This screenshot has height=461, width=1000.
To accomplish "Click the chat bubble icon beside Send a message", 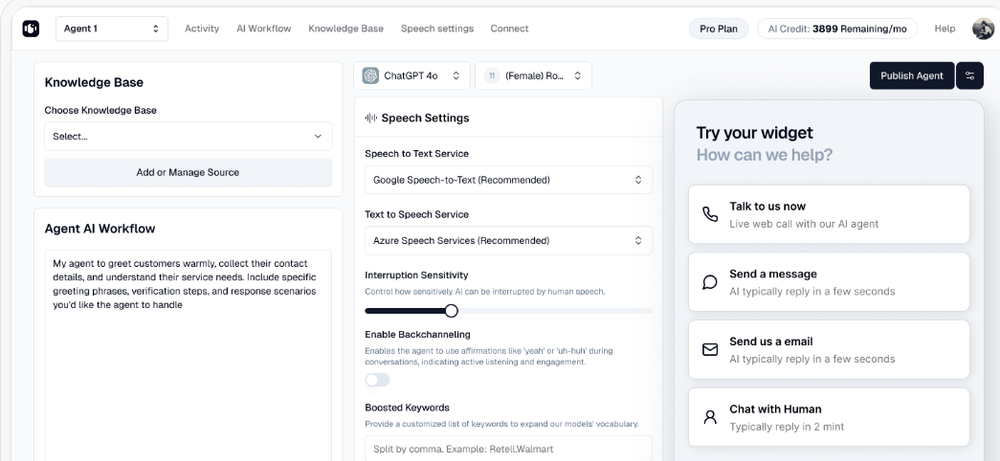I will click(x=710, y=282).
